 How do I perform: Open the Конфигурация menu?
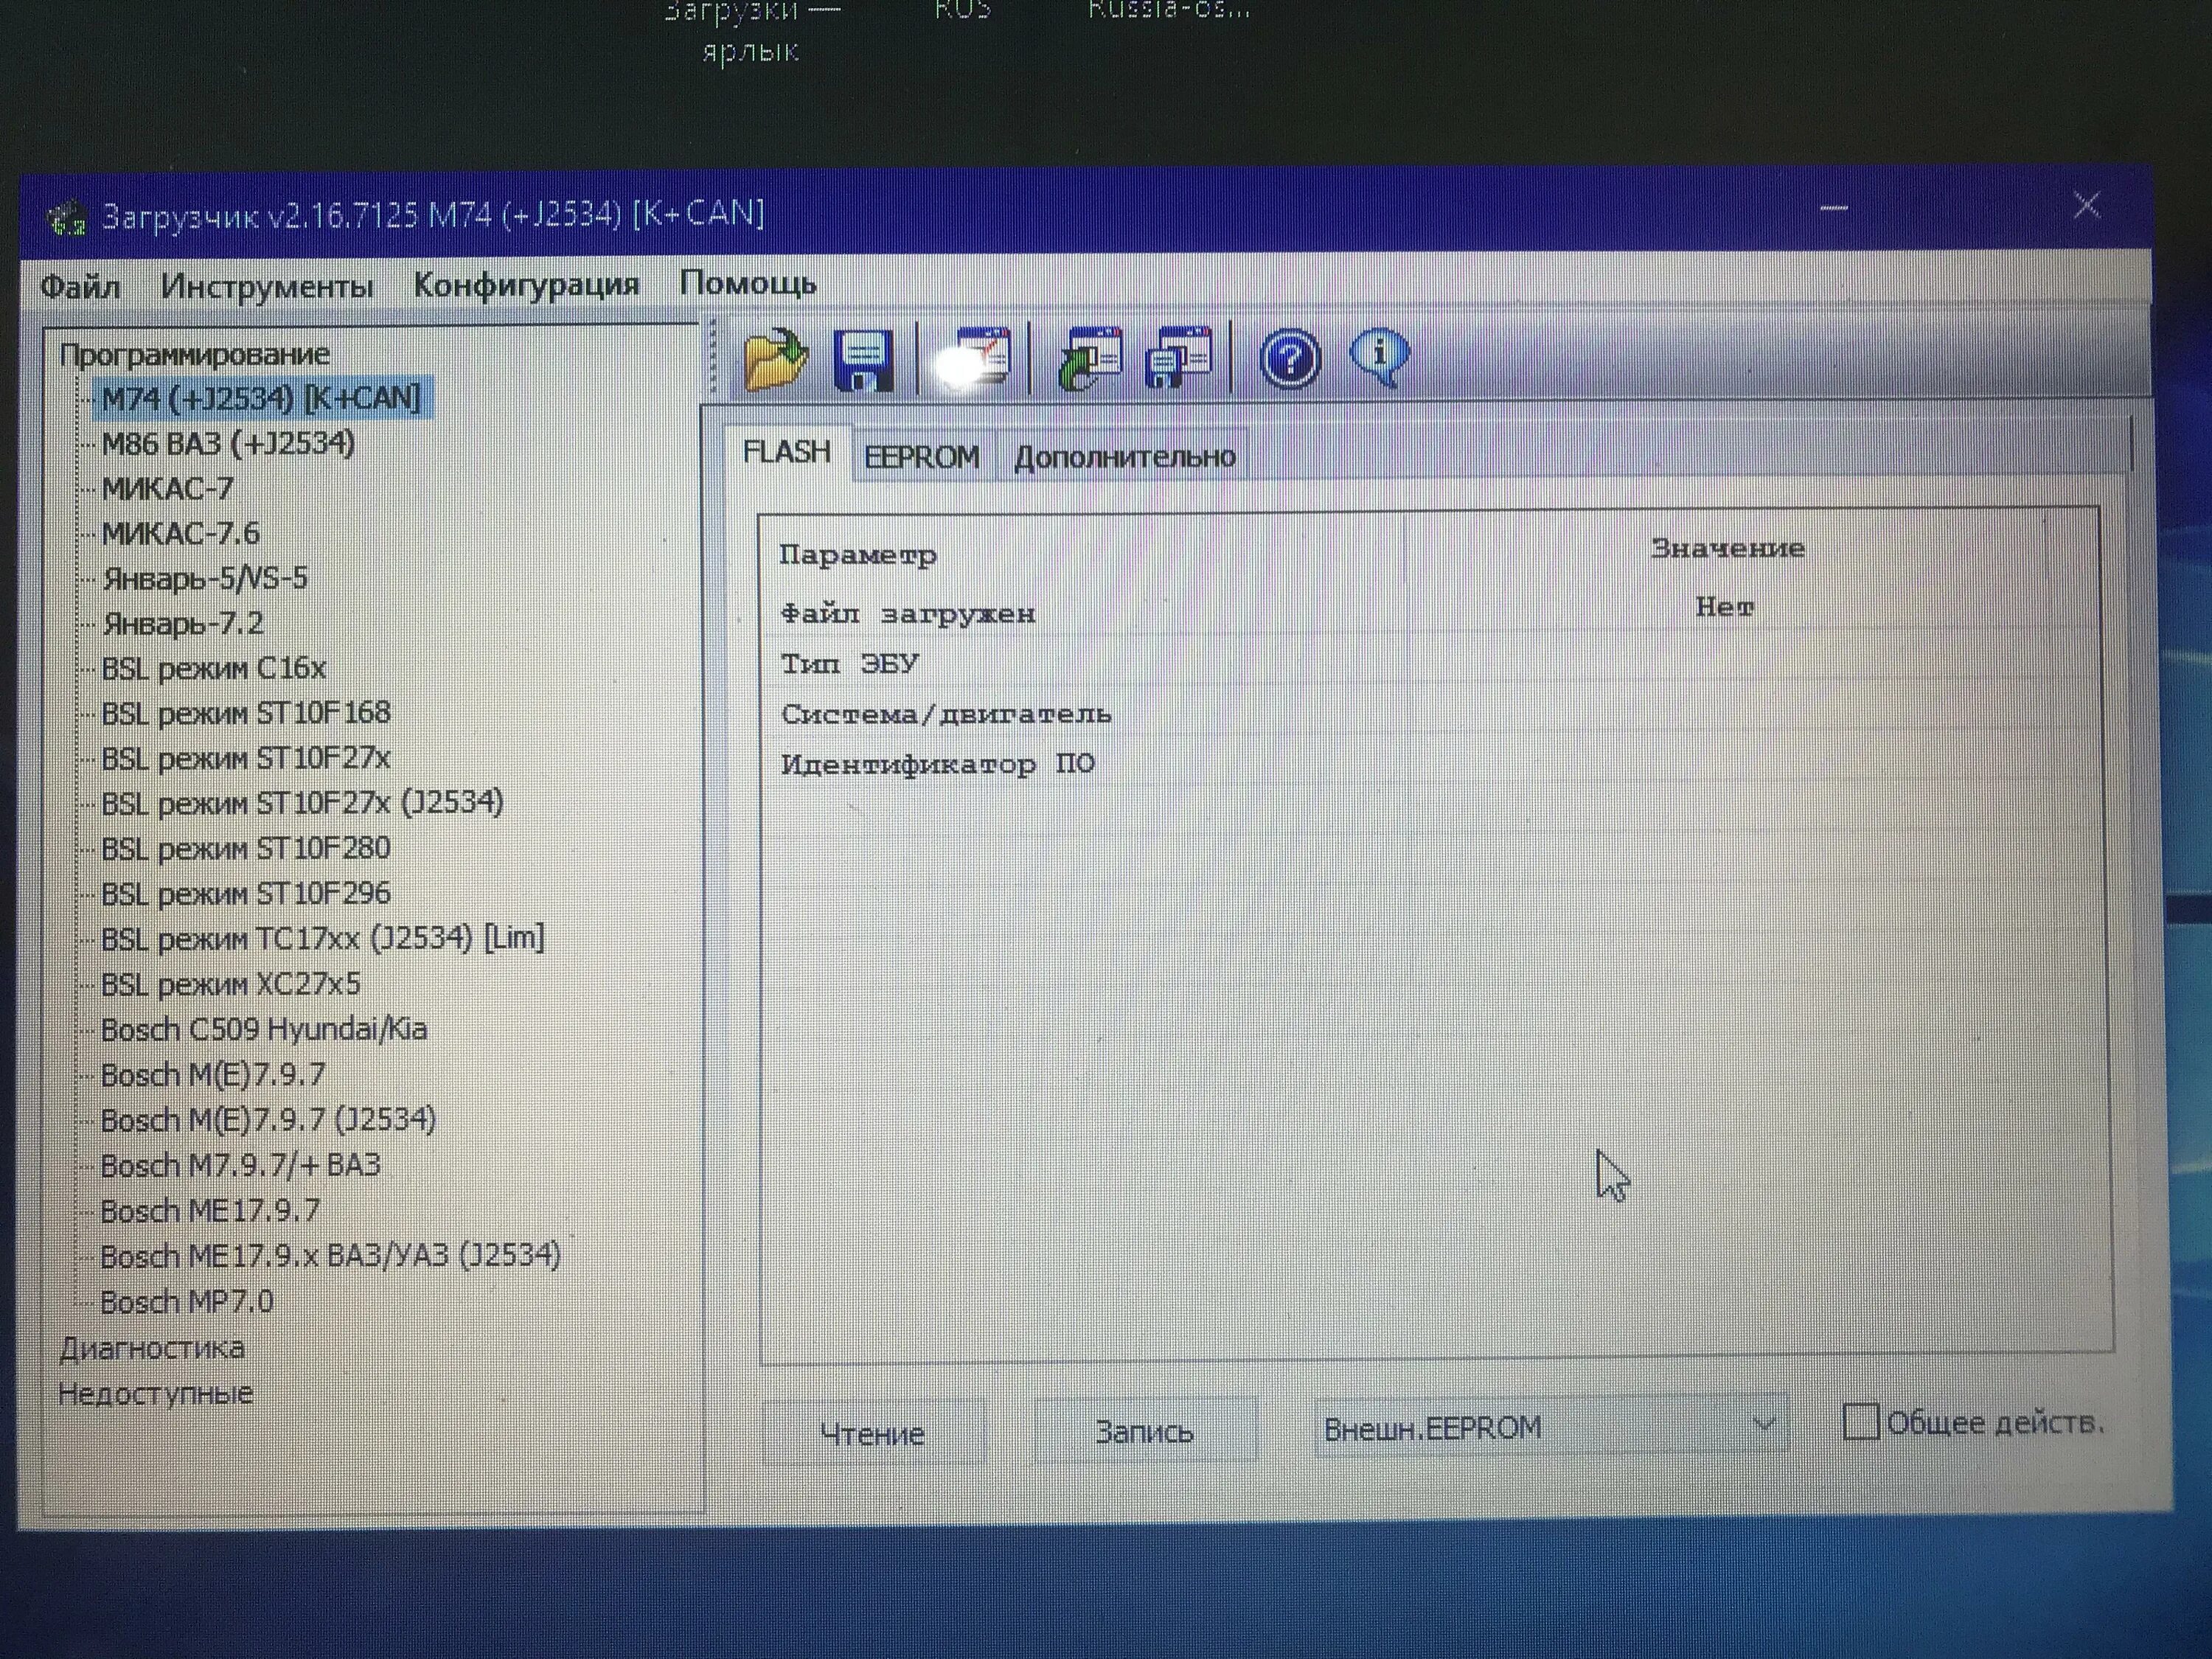(526, 285)
